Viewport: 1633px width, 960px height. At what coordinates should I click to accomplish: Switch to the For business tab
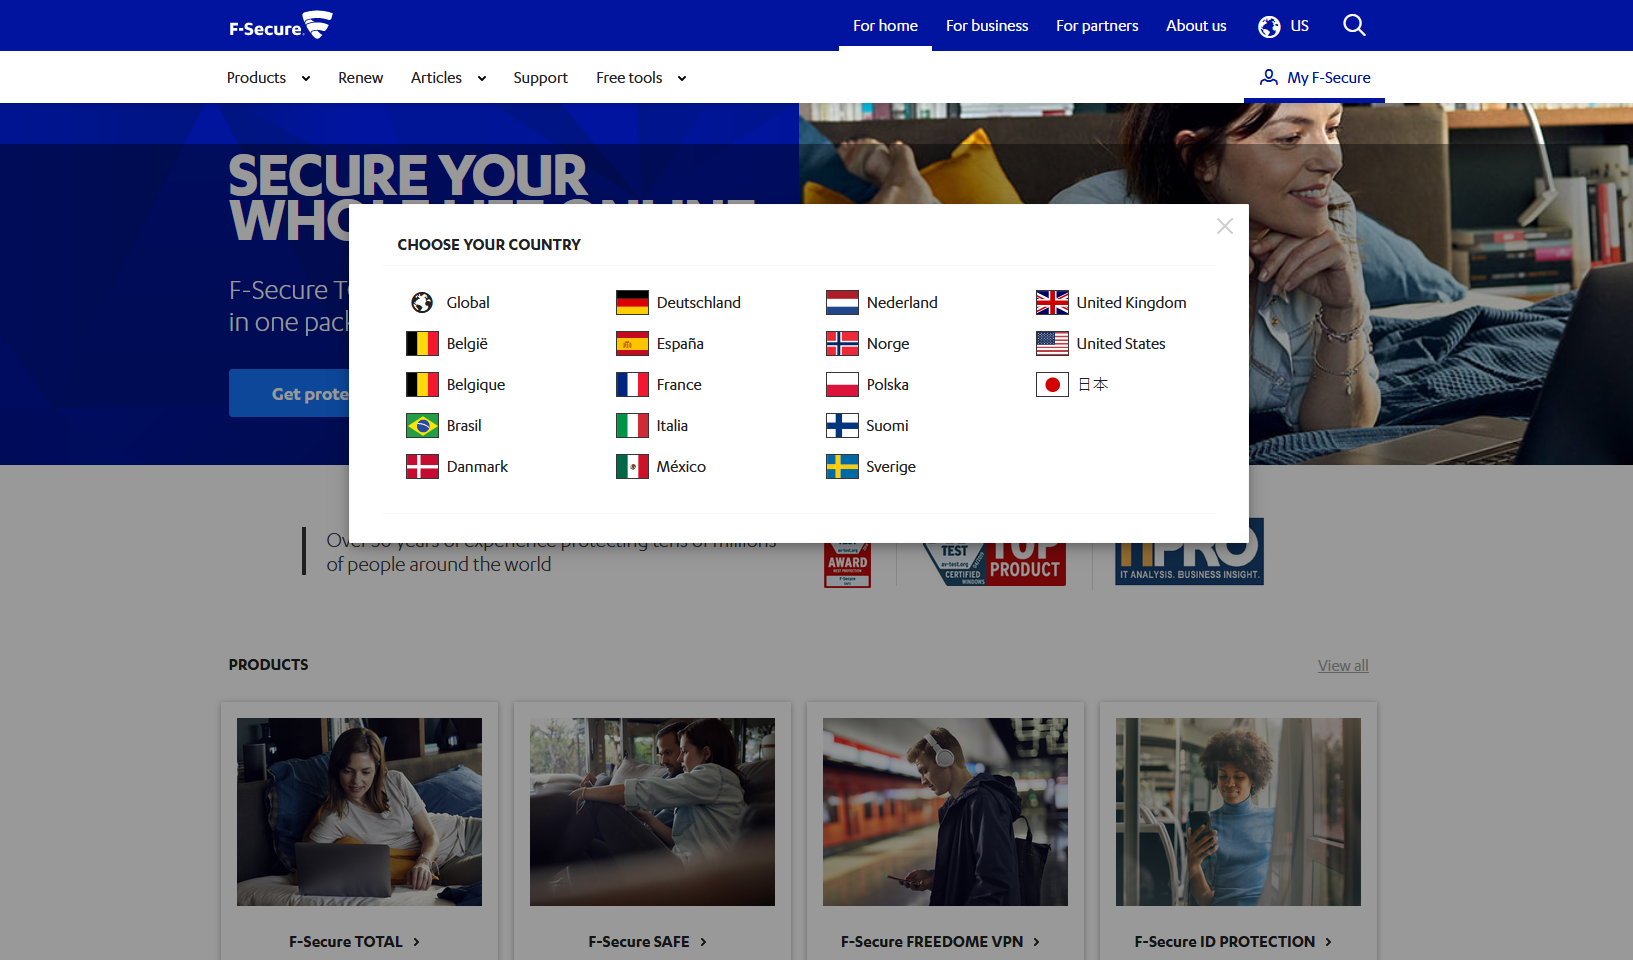(986, 26)
